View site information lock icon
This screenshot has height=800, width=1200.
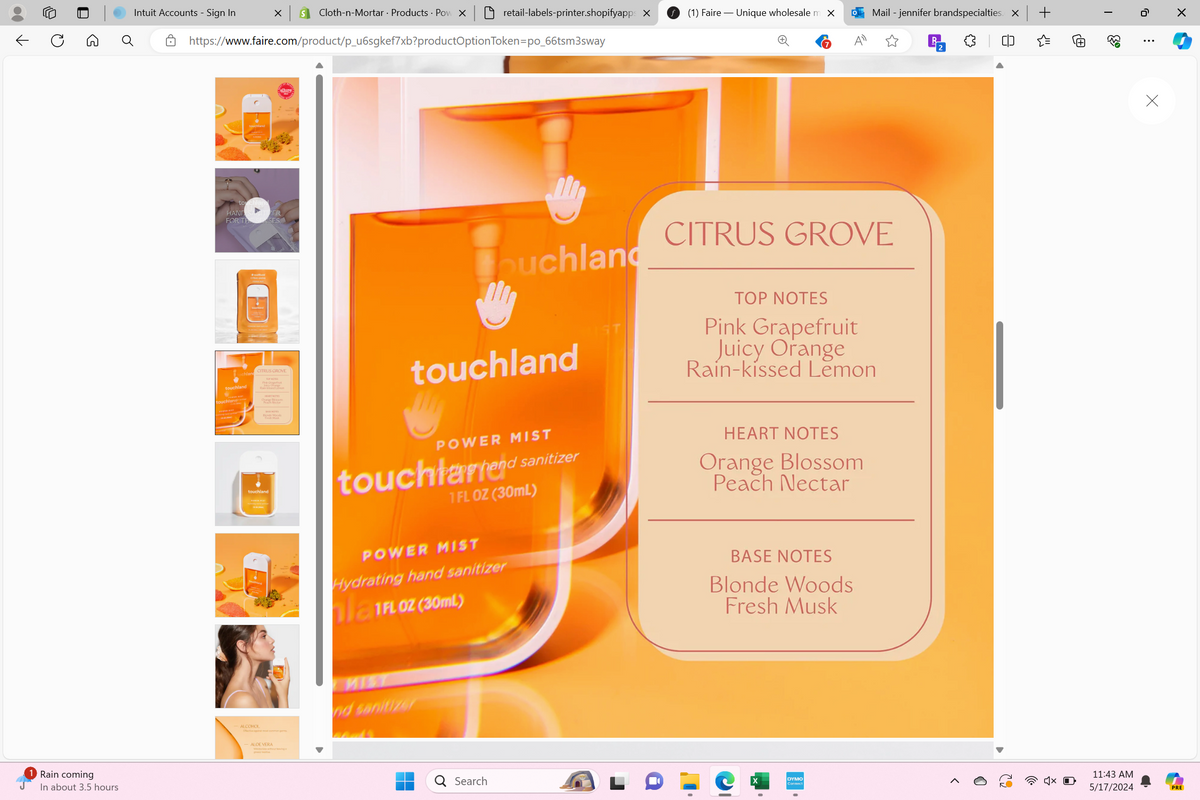pos(171,41)
